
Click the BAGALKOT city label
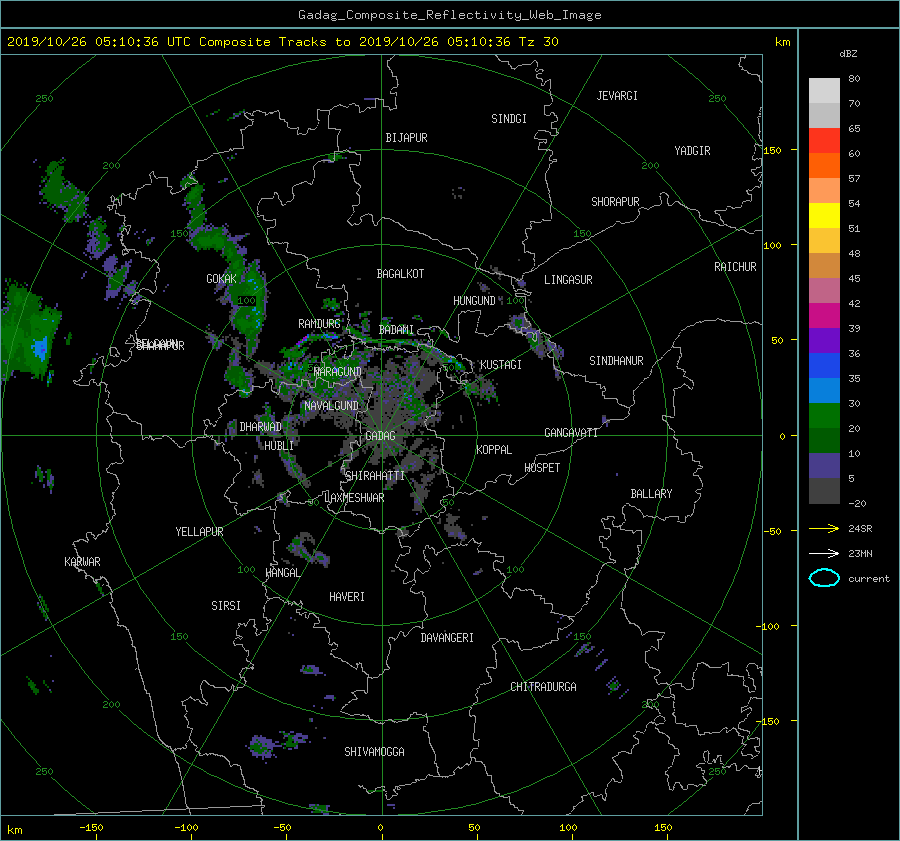tap(400, 274)
